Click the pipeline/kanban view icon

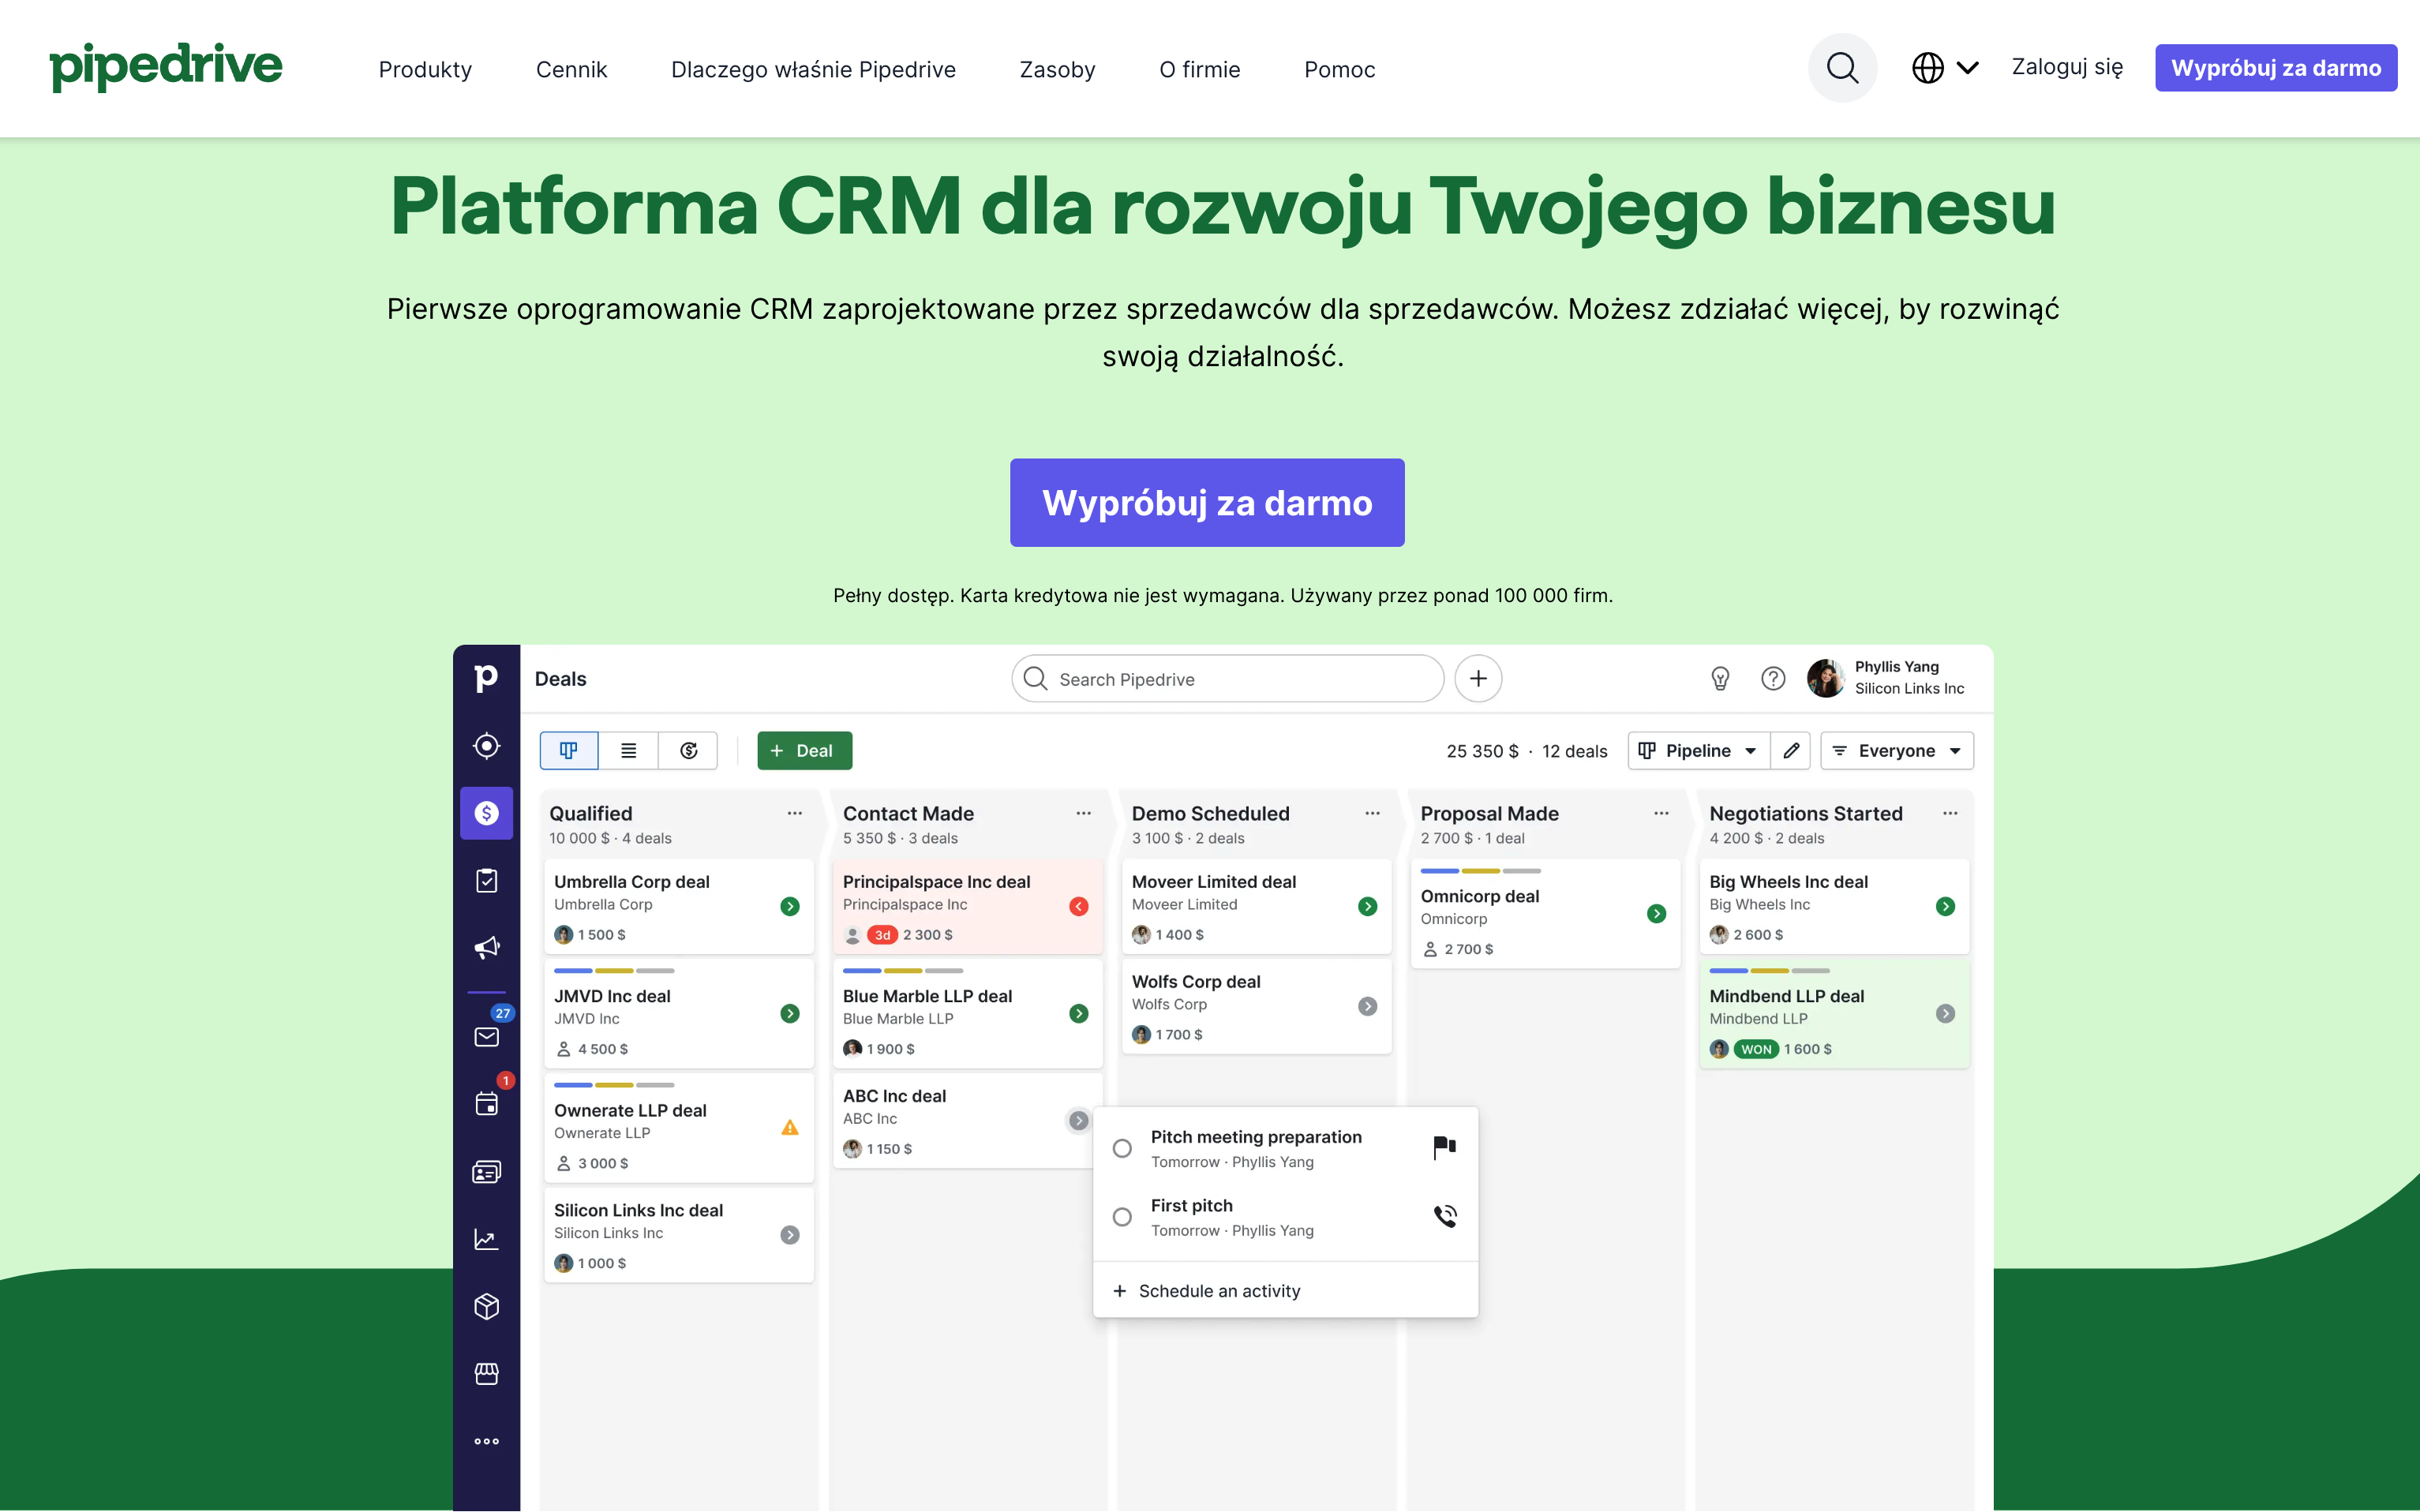pos(566,749)
